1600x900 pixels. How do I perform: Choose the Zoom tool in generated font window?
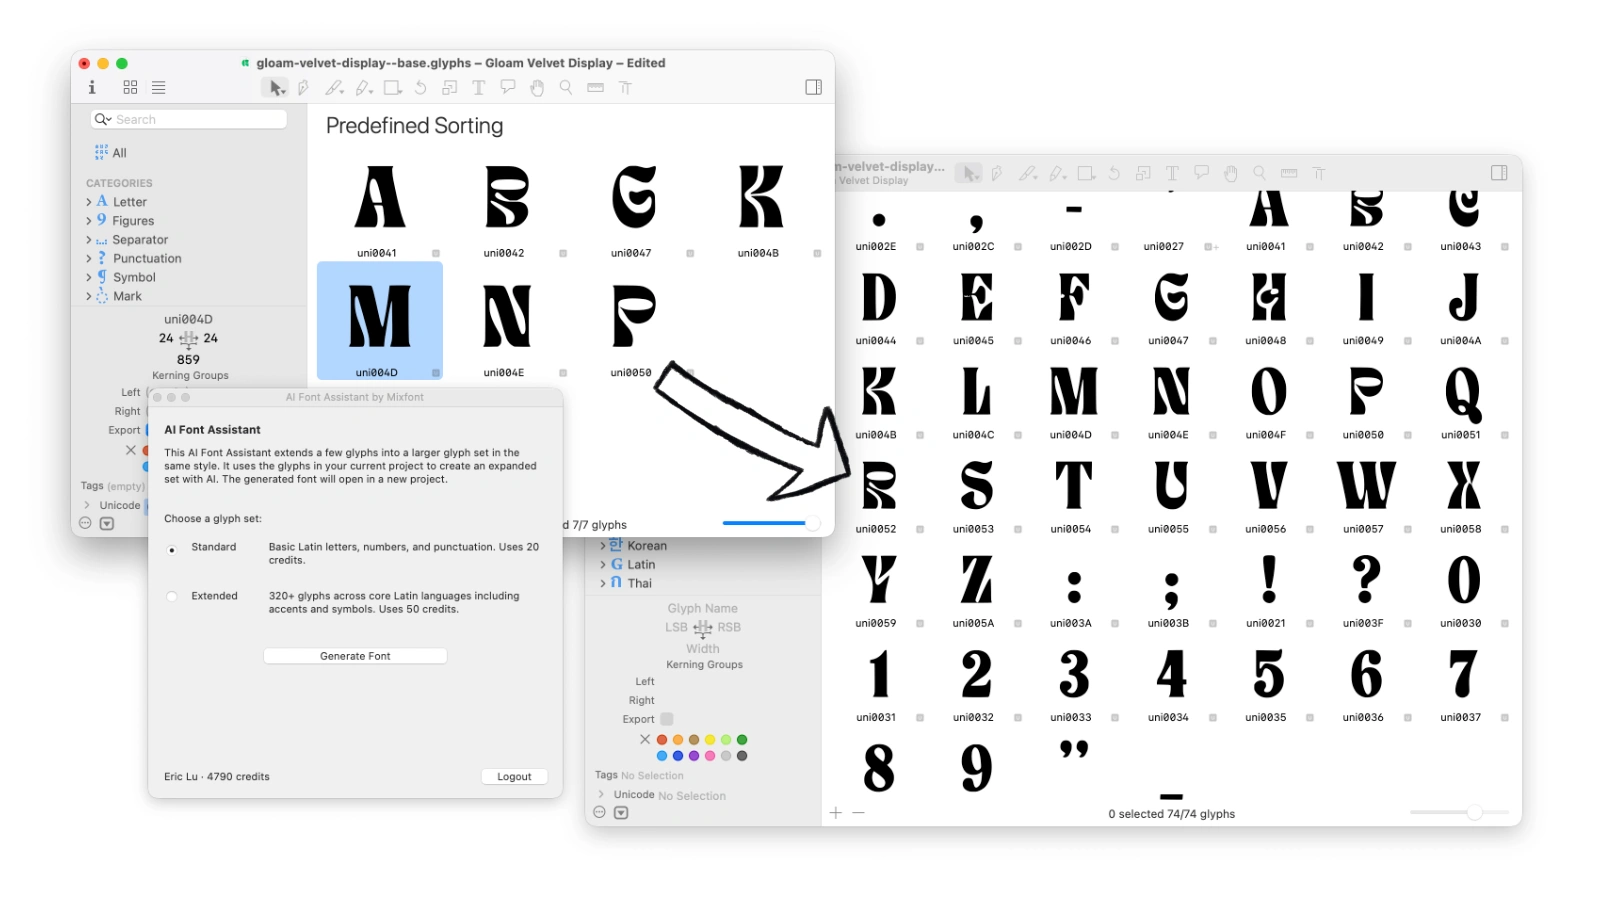(1260, 173)
